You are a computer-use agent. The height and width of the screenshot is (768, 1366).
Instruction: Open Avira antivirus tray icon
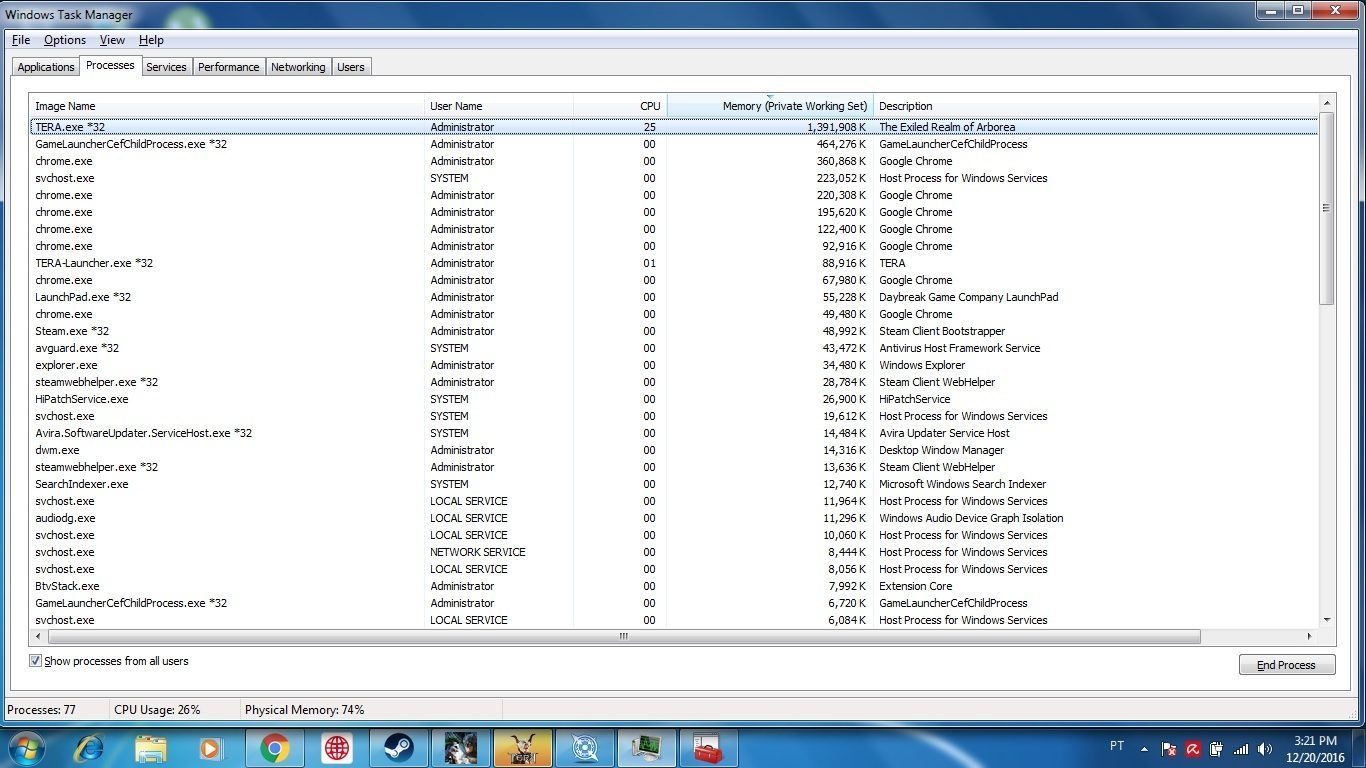pos(1193,748)
